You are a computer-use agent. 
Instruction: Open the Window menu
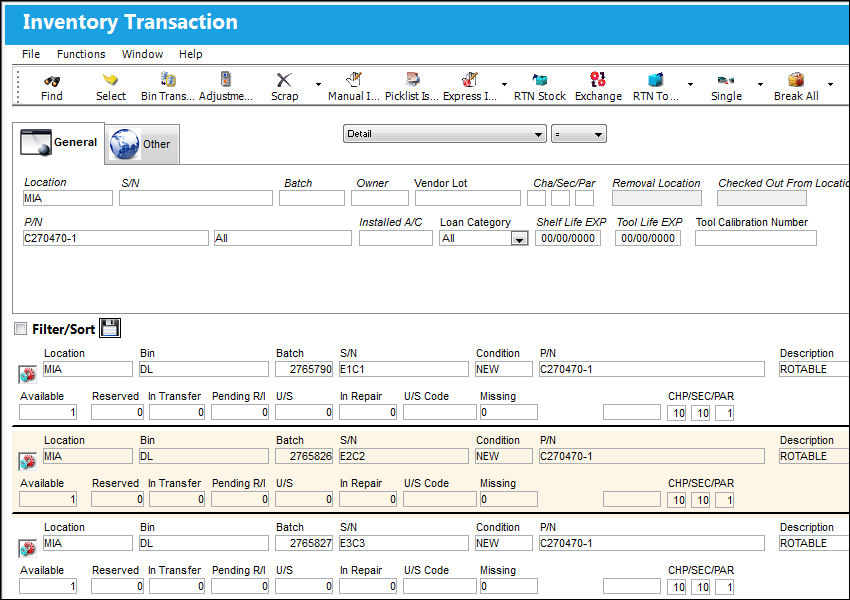coord(143,54)
